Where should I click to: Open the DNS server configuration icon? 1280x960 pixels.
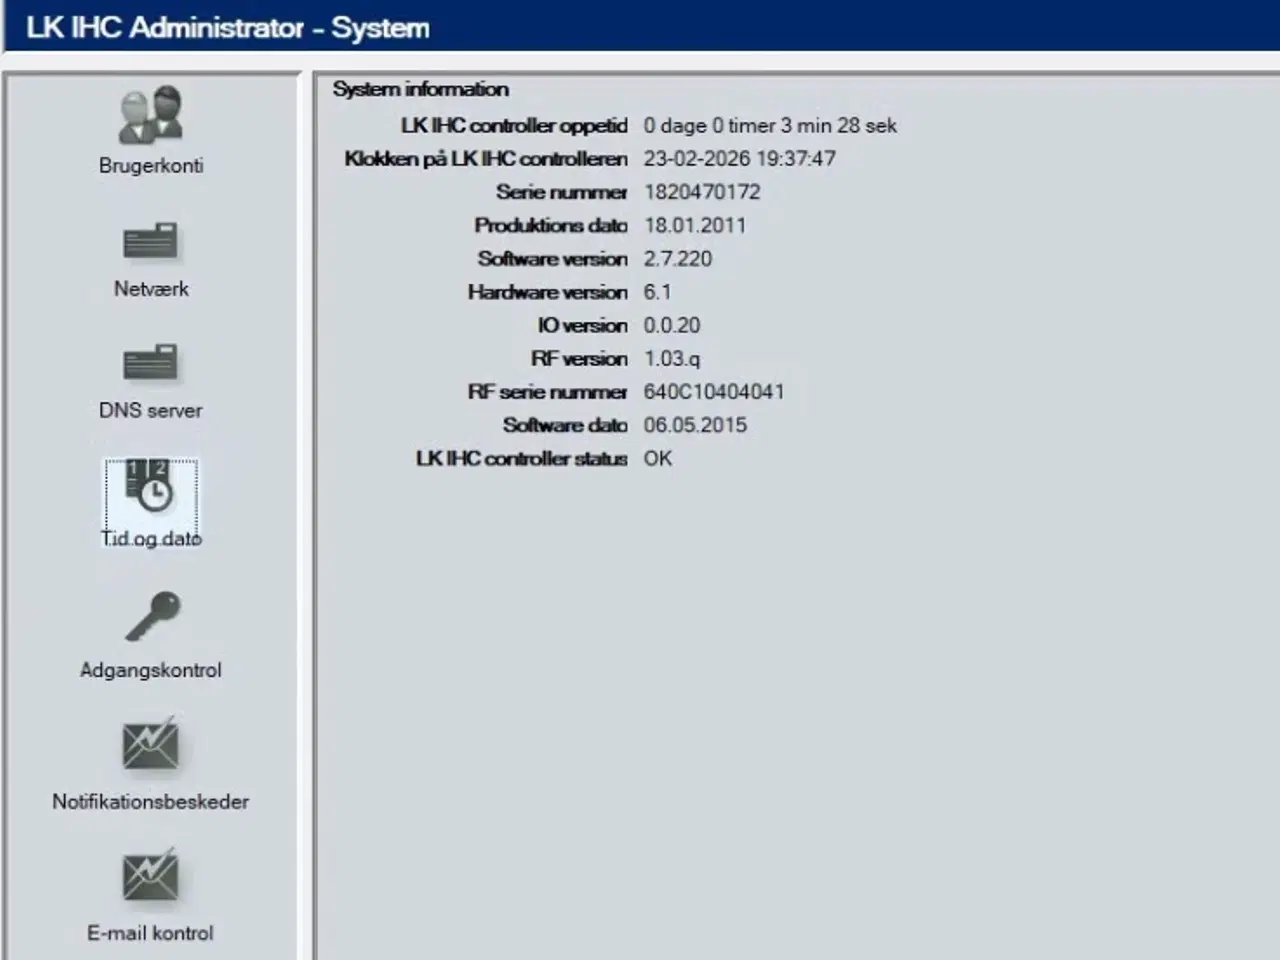pos(151,362)
